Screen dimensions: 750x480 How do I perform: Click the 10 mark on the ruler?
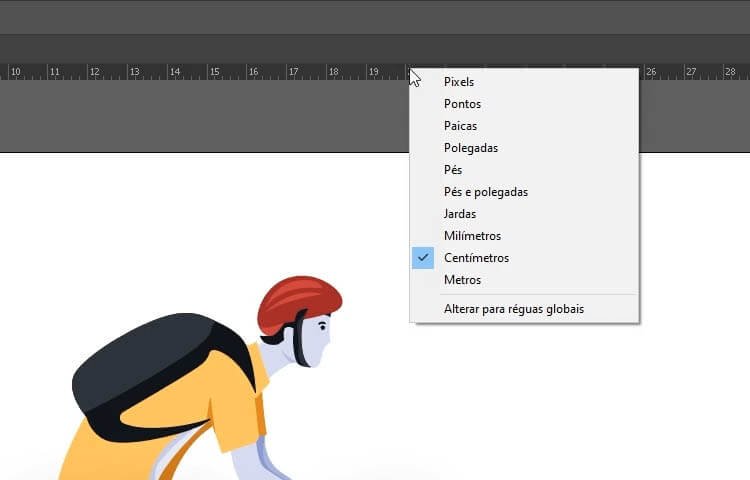[x=15, y=72]
